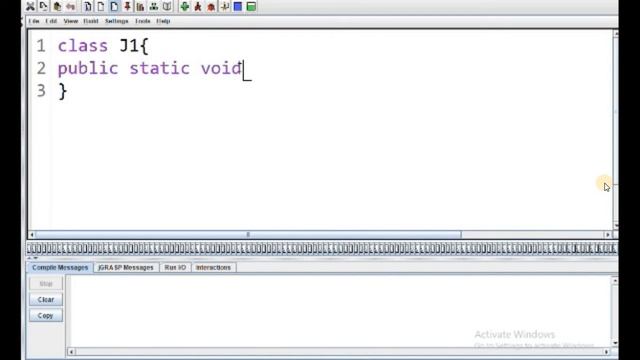This screenshot has width=640, height=360.
Task: Open the Tools menu
Action: (142, 21)
